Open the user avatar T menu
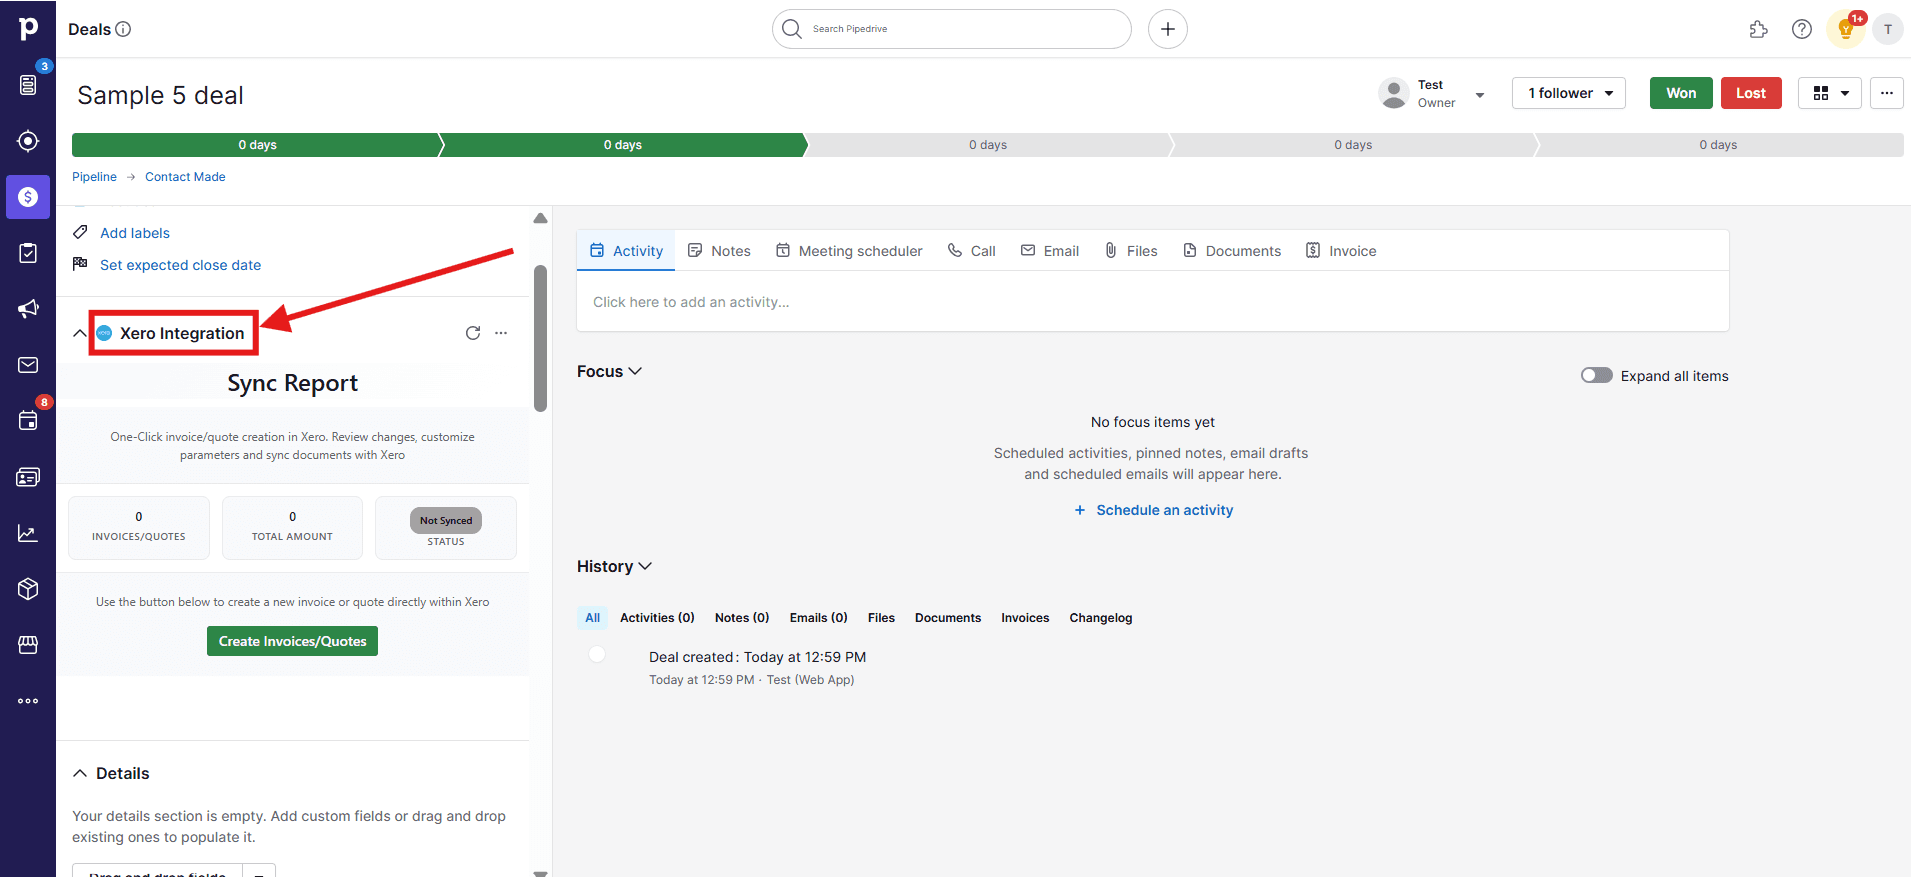This screenshot has height=877, width=1911. [x=1888, y=29]
